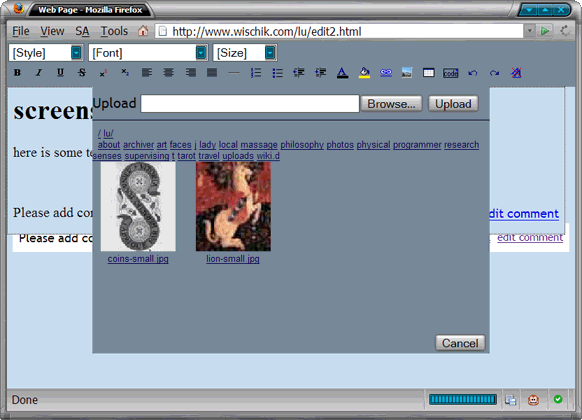582x420 pixels.
Task: Cancel the upload dialog
Action: coord(460,343)
